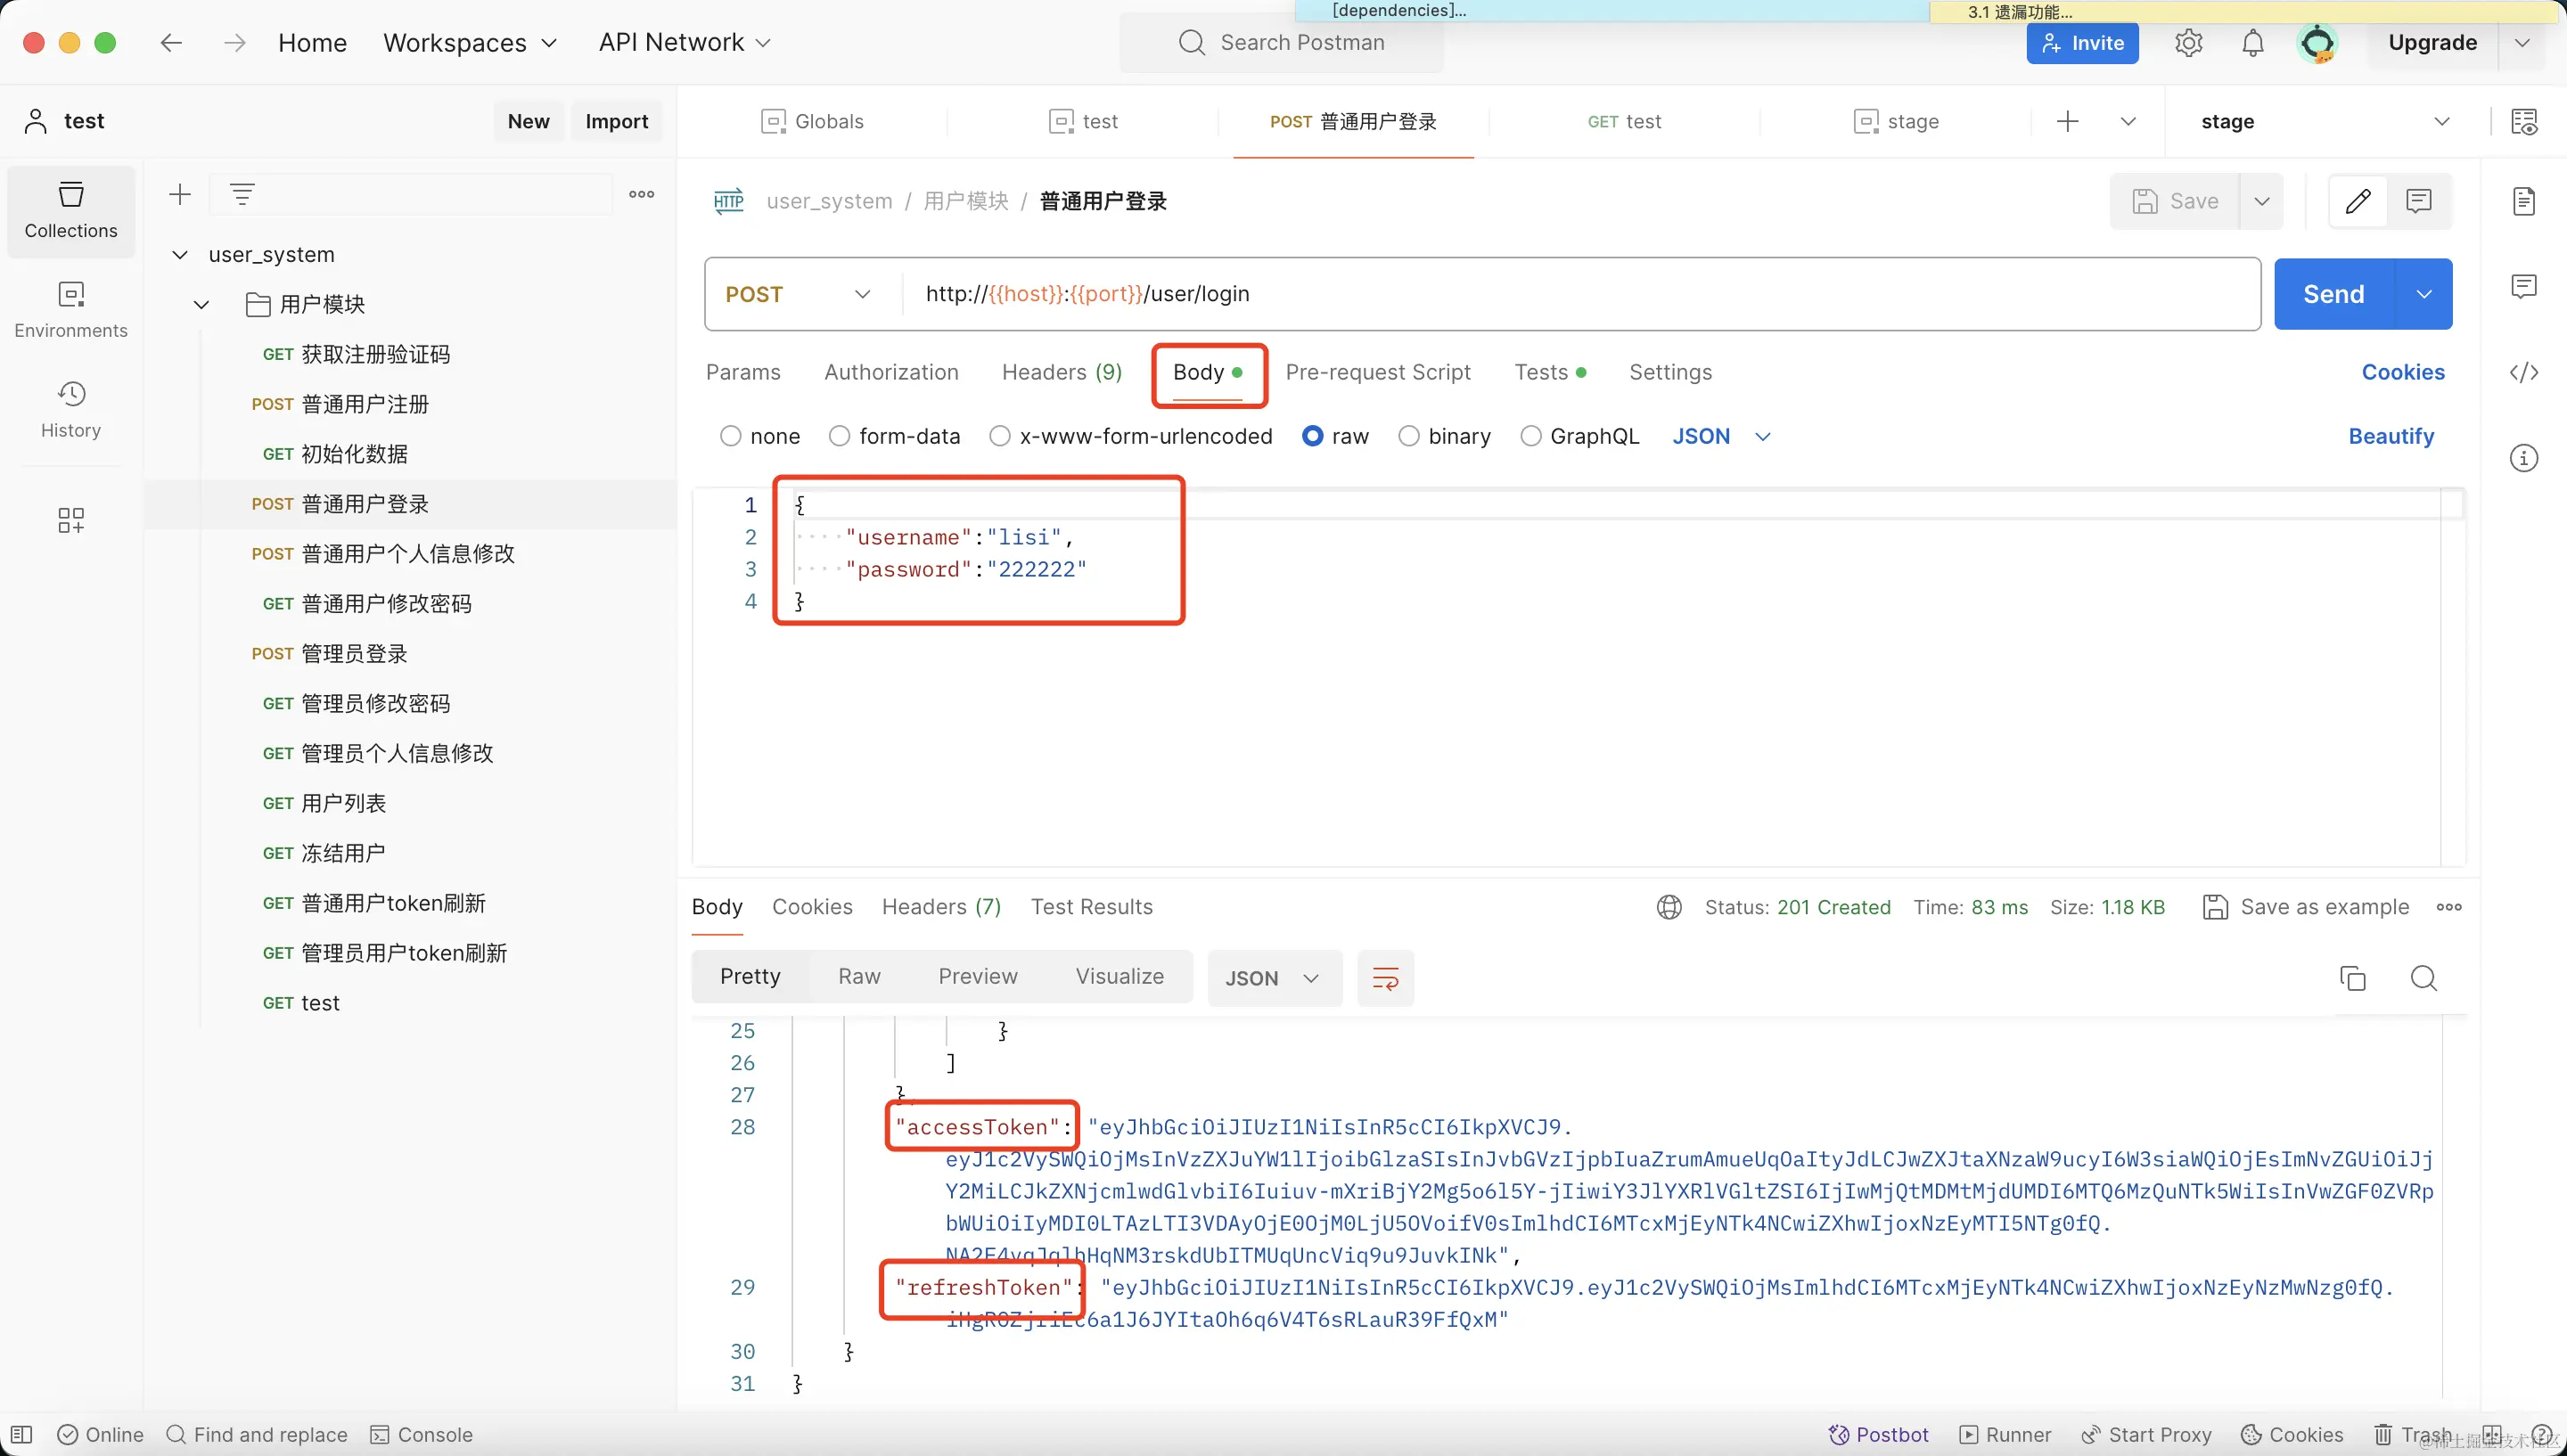
Task: Select the form-data body option
Action: [x=839, y=436]
